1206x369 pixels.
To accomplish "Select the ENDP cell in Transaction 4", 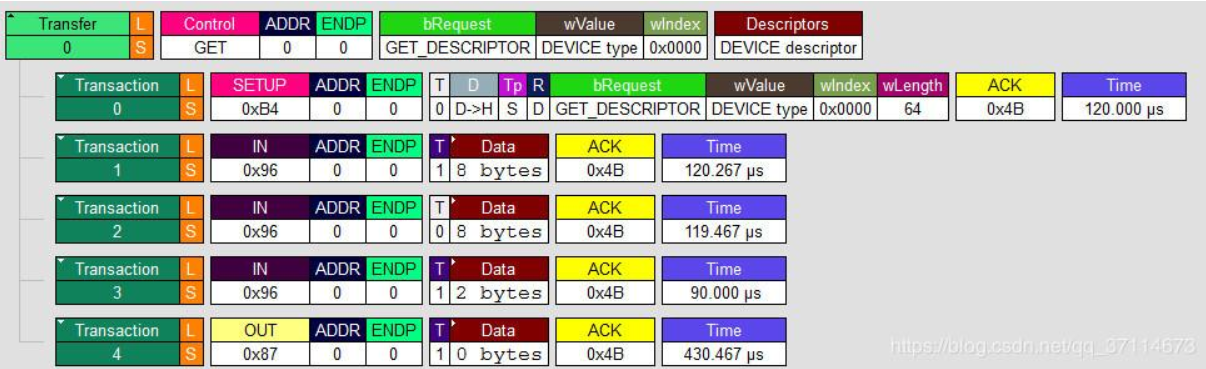I will (x=393, y=342).
